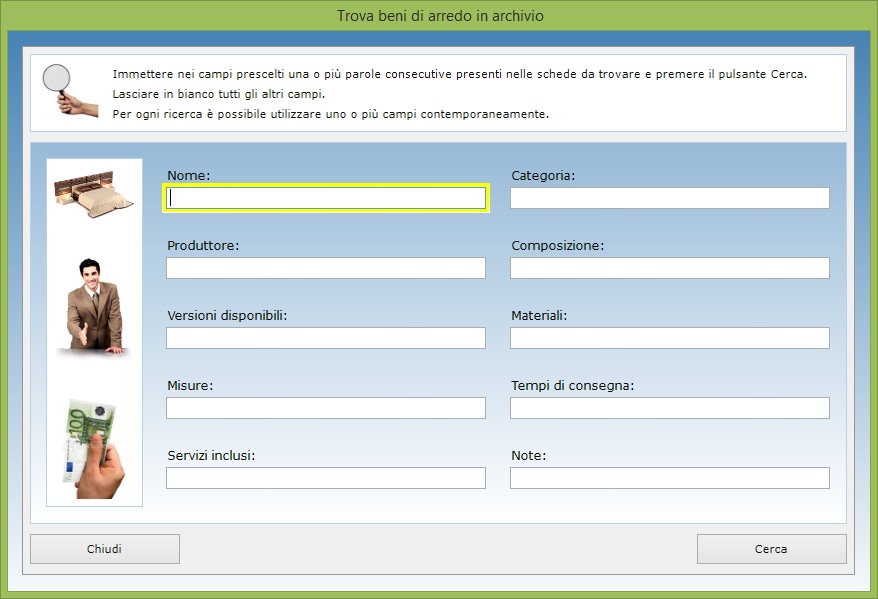
Task: Select the Produttore input field
Action: pyautogui.click(x=326, y=268)
